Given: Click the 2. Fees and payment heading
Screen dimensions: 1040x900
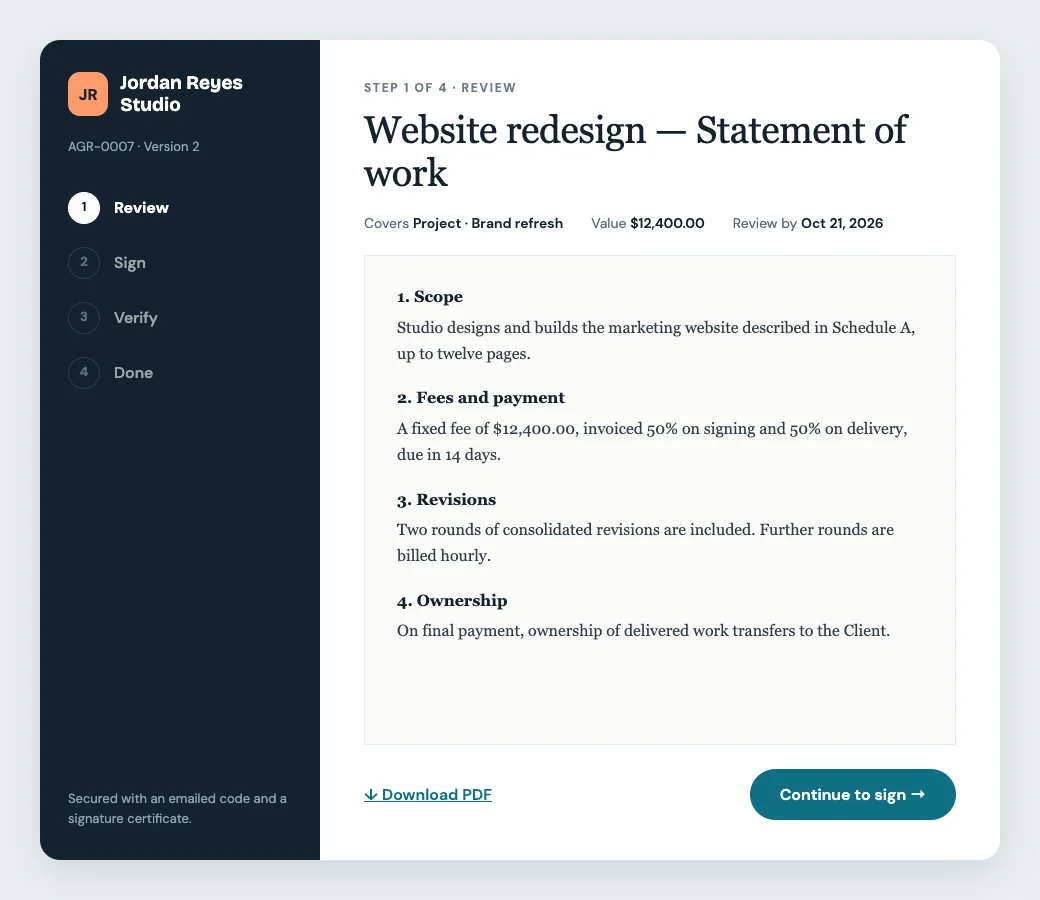Looking at the screenshot, I should 481,397.
